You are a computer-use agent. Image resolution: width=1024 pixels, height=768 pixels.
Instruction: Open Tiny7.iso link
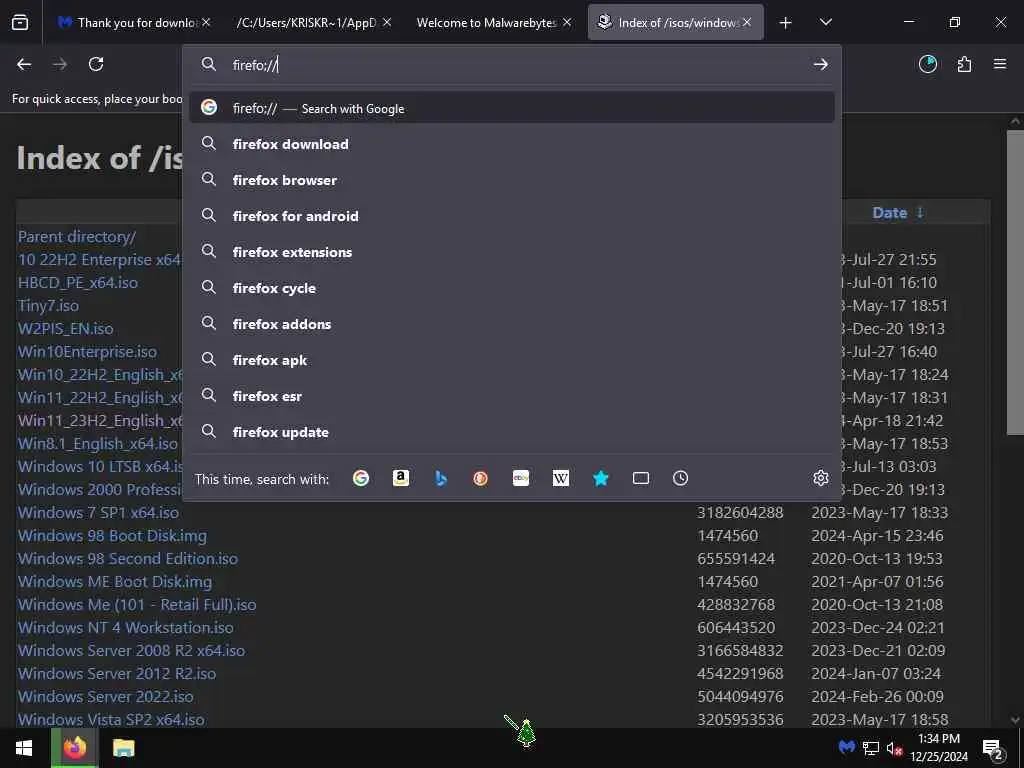pos(48,305)
